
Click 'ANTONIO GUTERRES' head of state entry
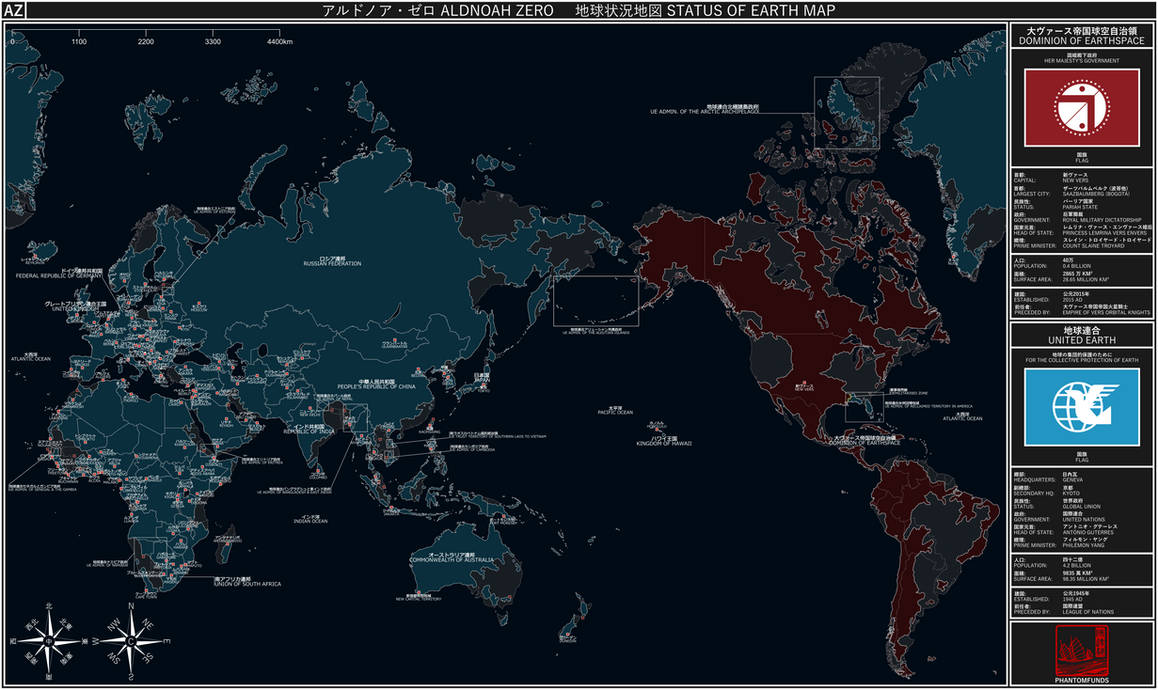coord(1088,533)
